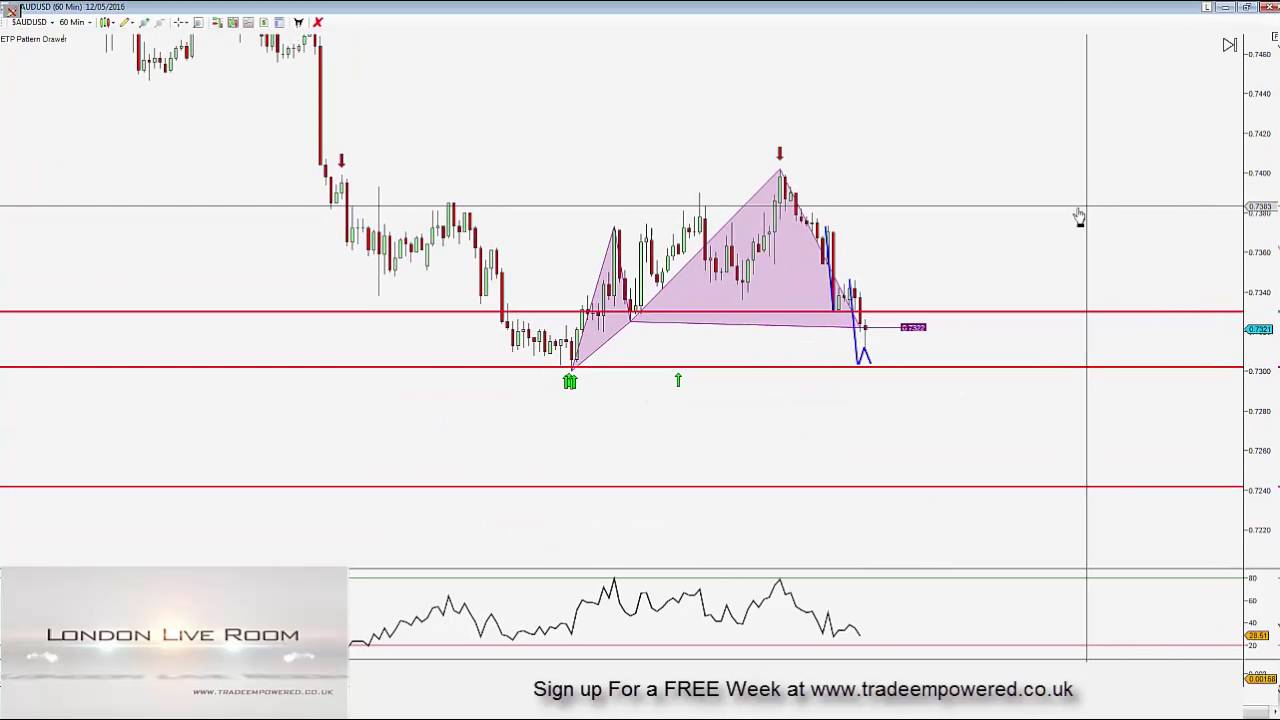
Task: Click the 0.7300 price axis label
Action: pyautogui.click(x=1260, y=371)
